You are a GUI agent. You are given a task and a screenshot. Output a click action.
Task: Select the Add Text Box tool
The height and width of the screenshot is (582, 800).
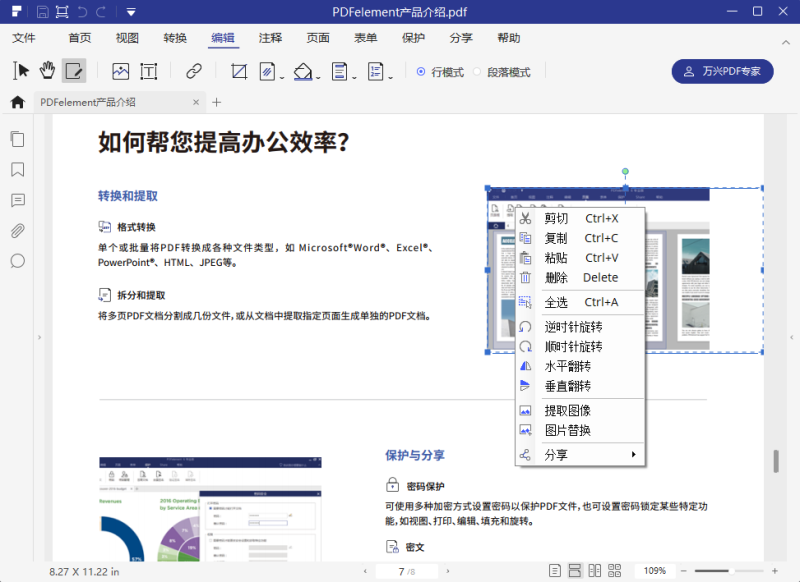coord(150,71)
